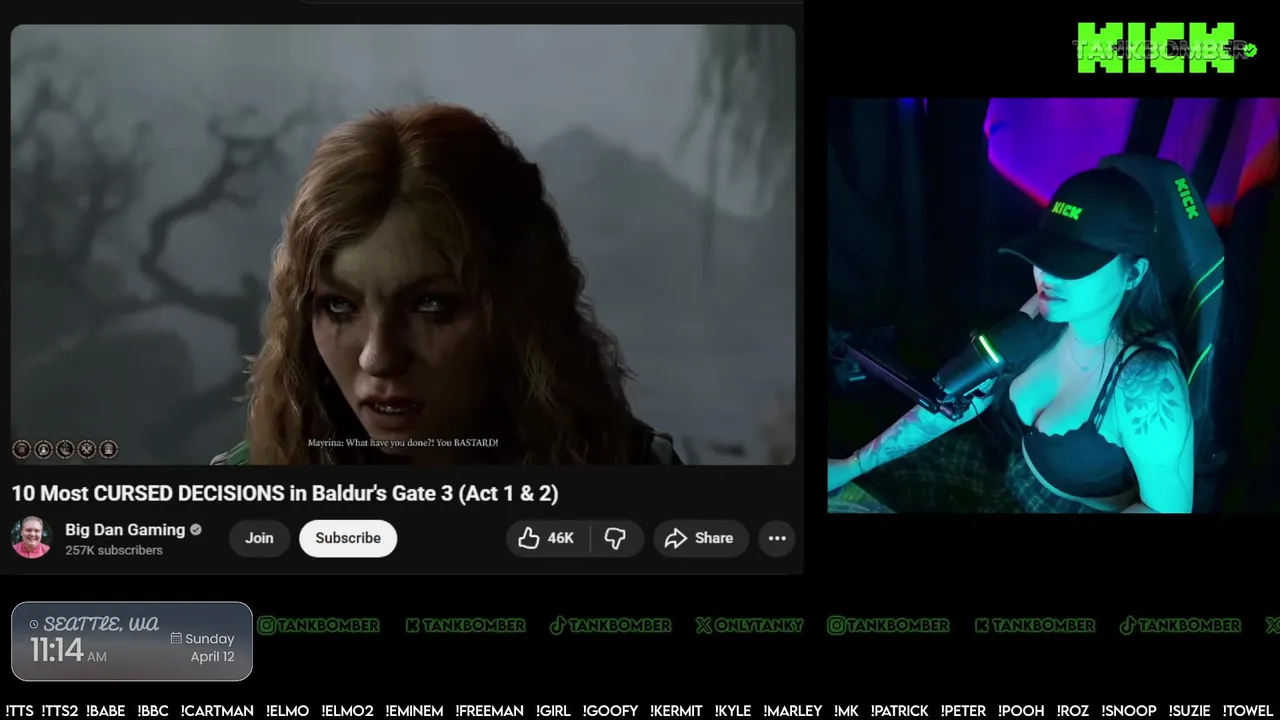The width and height of the screenshot is (1280, 720).
Task: Click the clock icon beside Seattle, WA
Action: (34, 624)
